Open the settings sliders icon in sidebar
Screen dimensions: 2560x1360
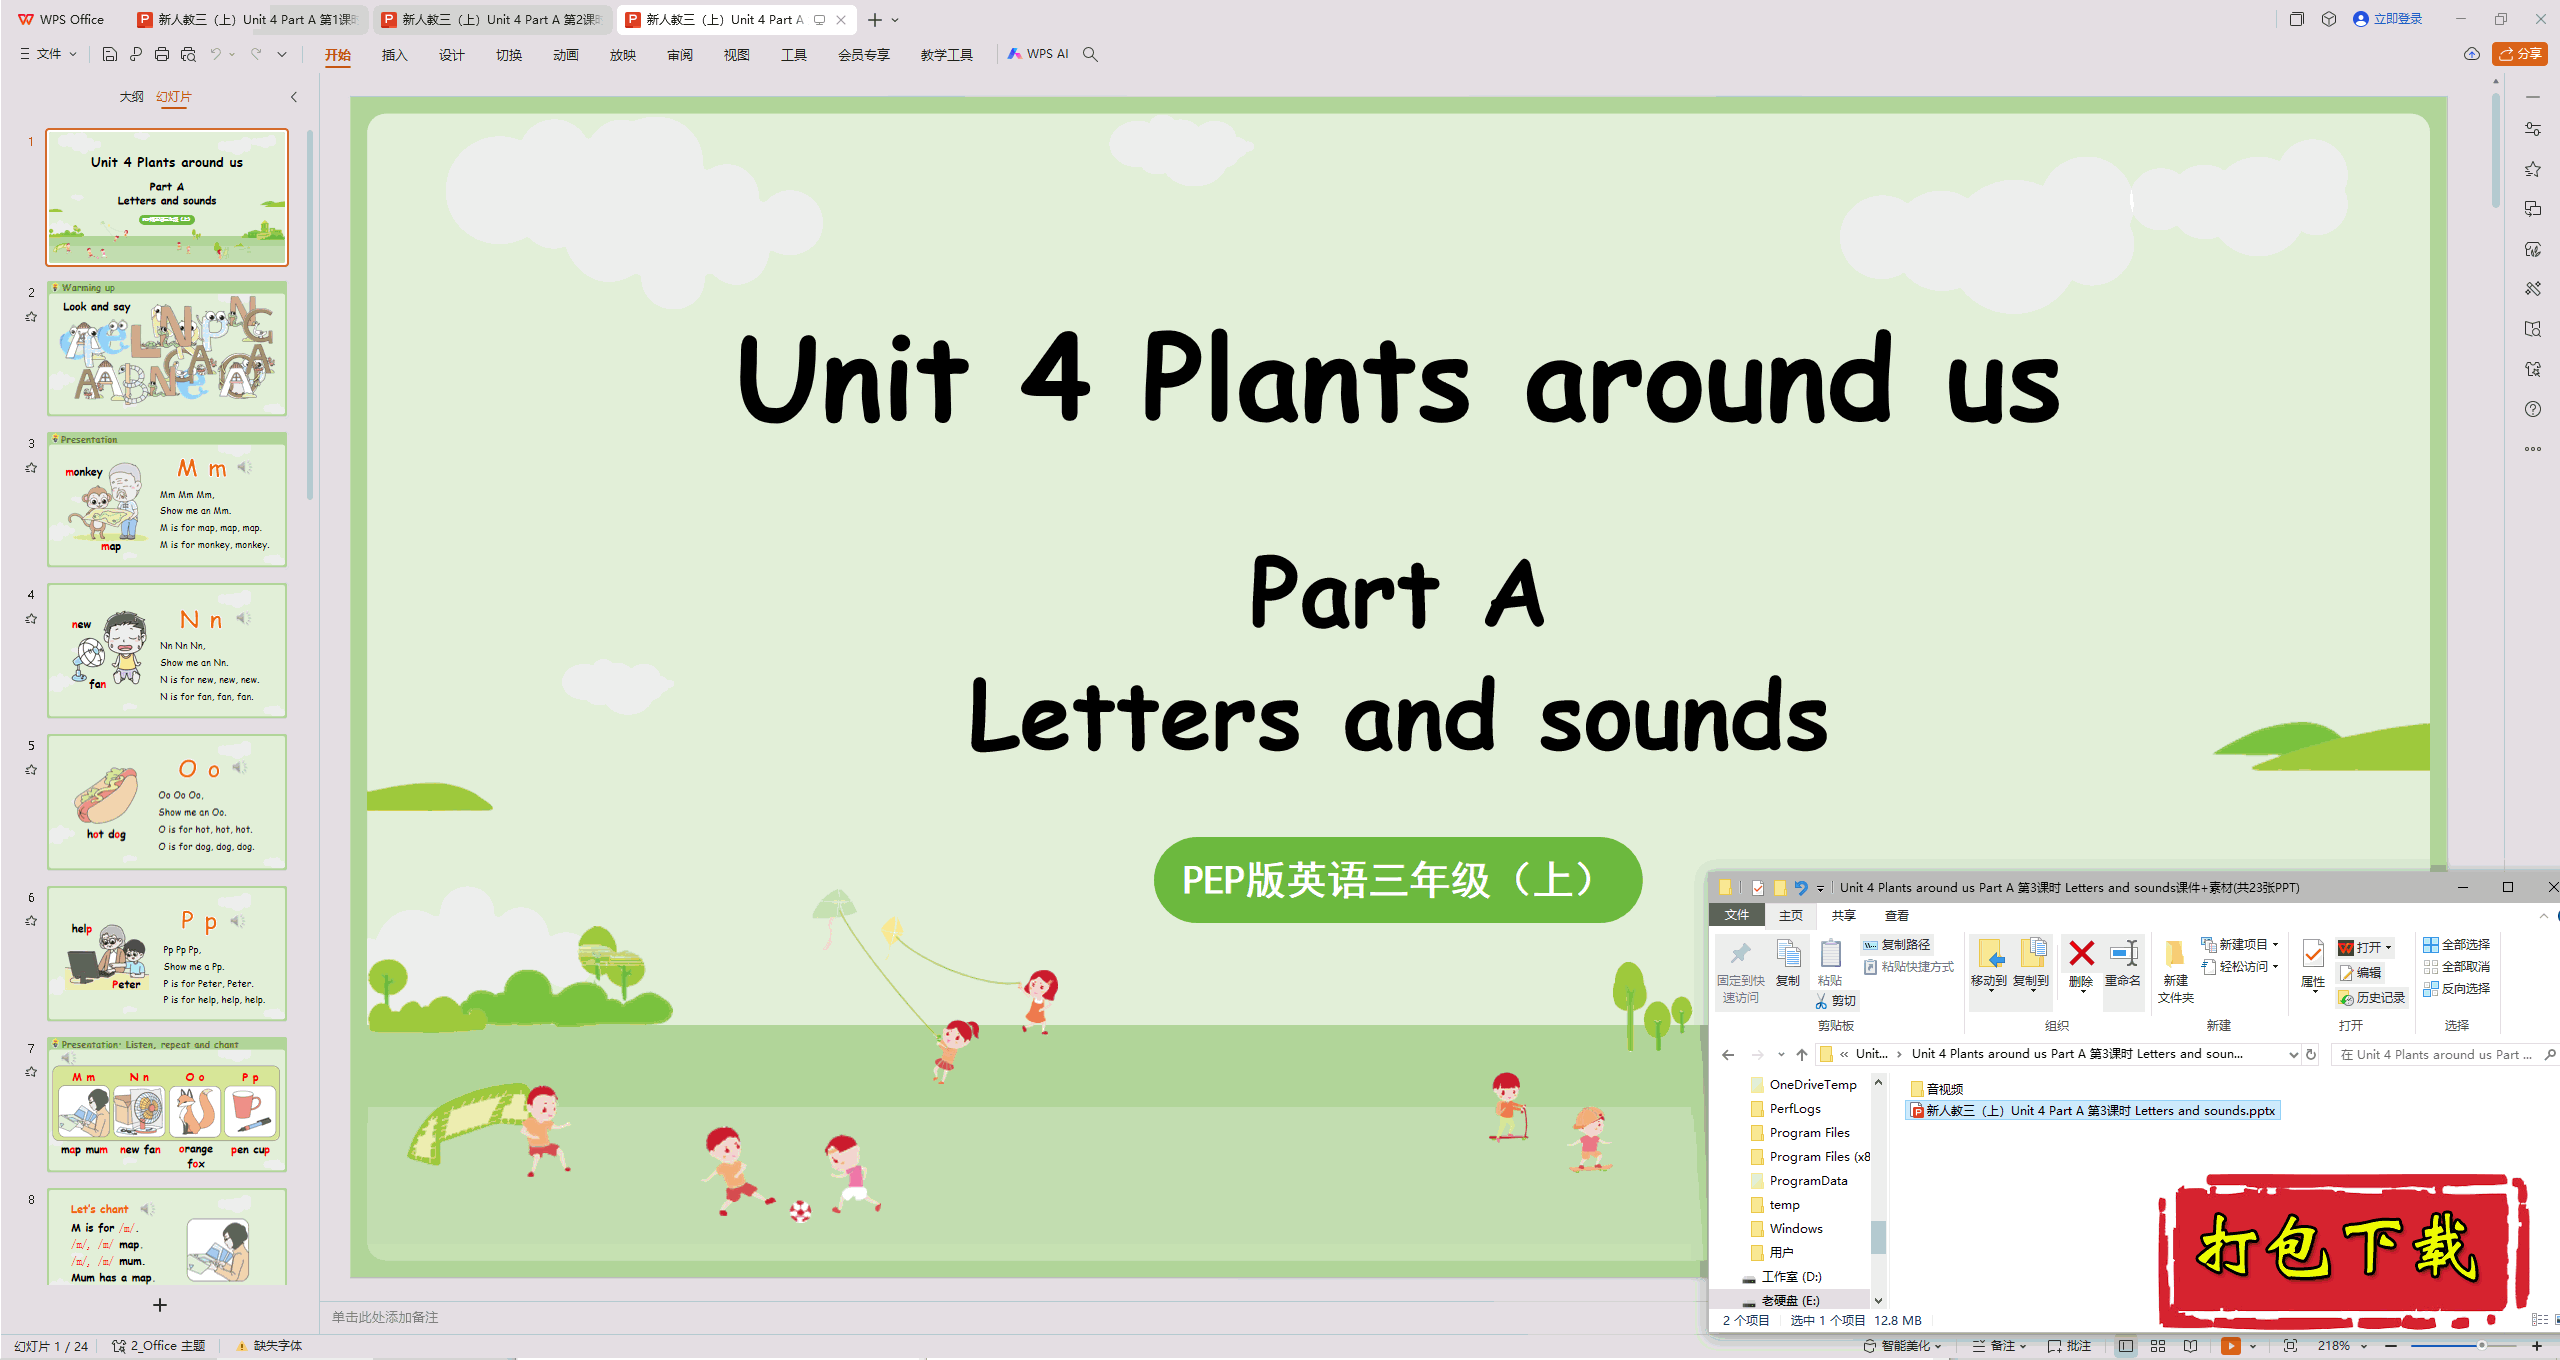[2533, 129]
